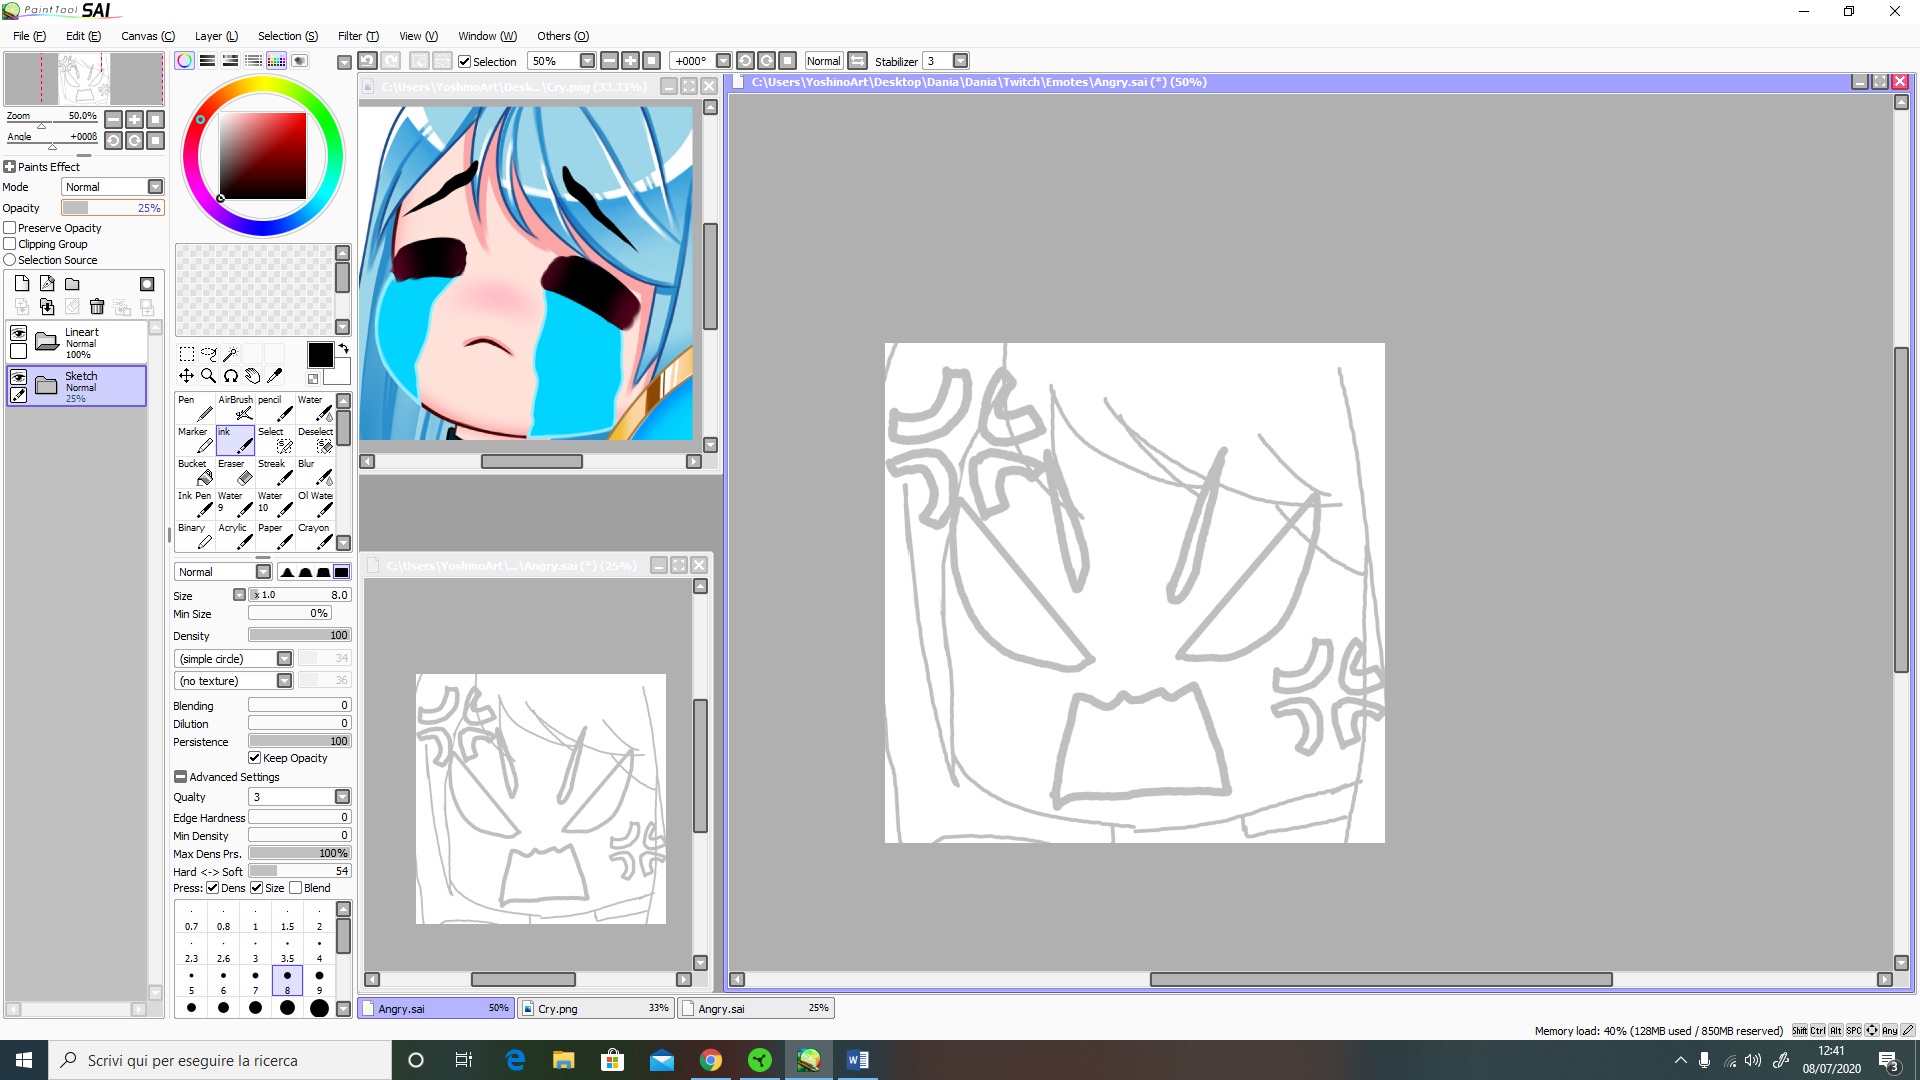This screenshot has width=1920, height=1080.
Task: Uncheck Keep Opacity checkbox
Action: [255, 758]
